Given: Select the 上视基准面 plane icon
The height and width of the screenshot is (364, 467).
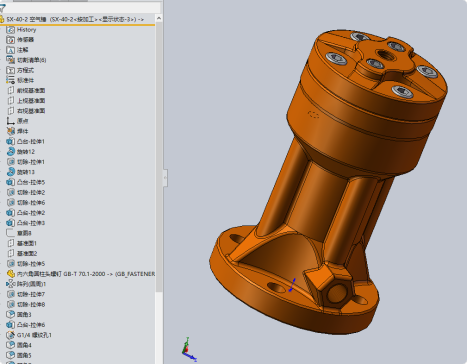Looking at the screenshot, I should pyautogui.click(x=11, y=101).
